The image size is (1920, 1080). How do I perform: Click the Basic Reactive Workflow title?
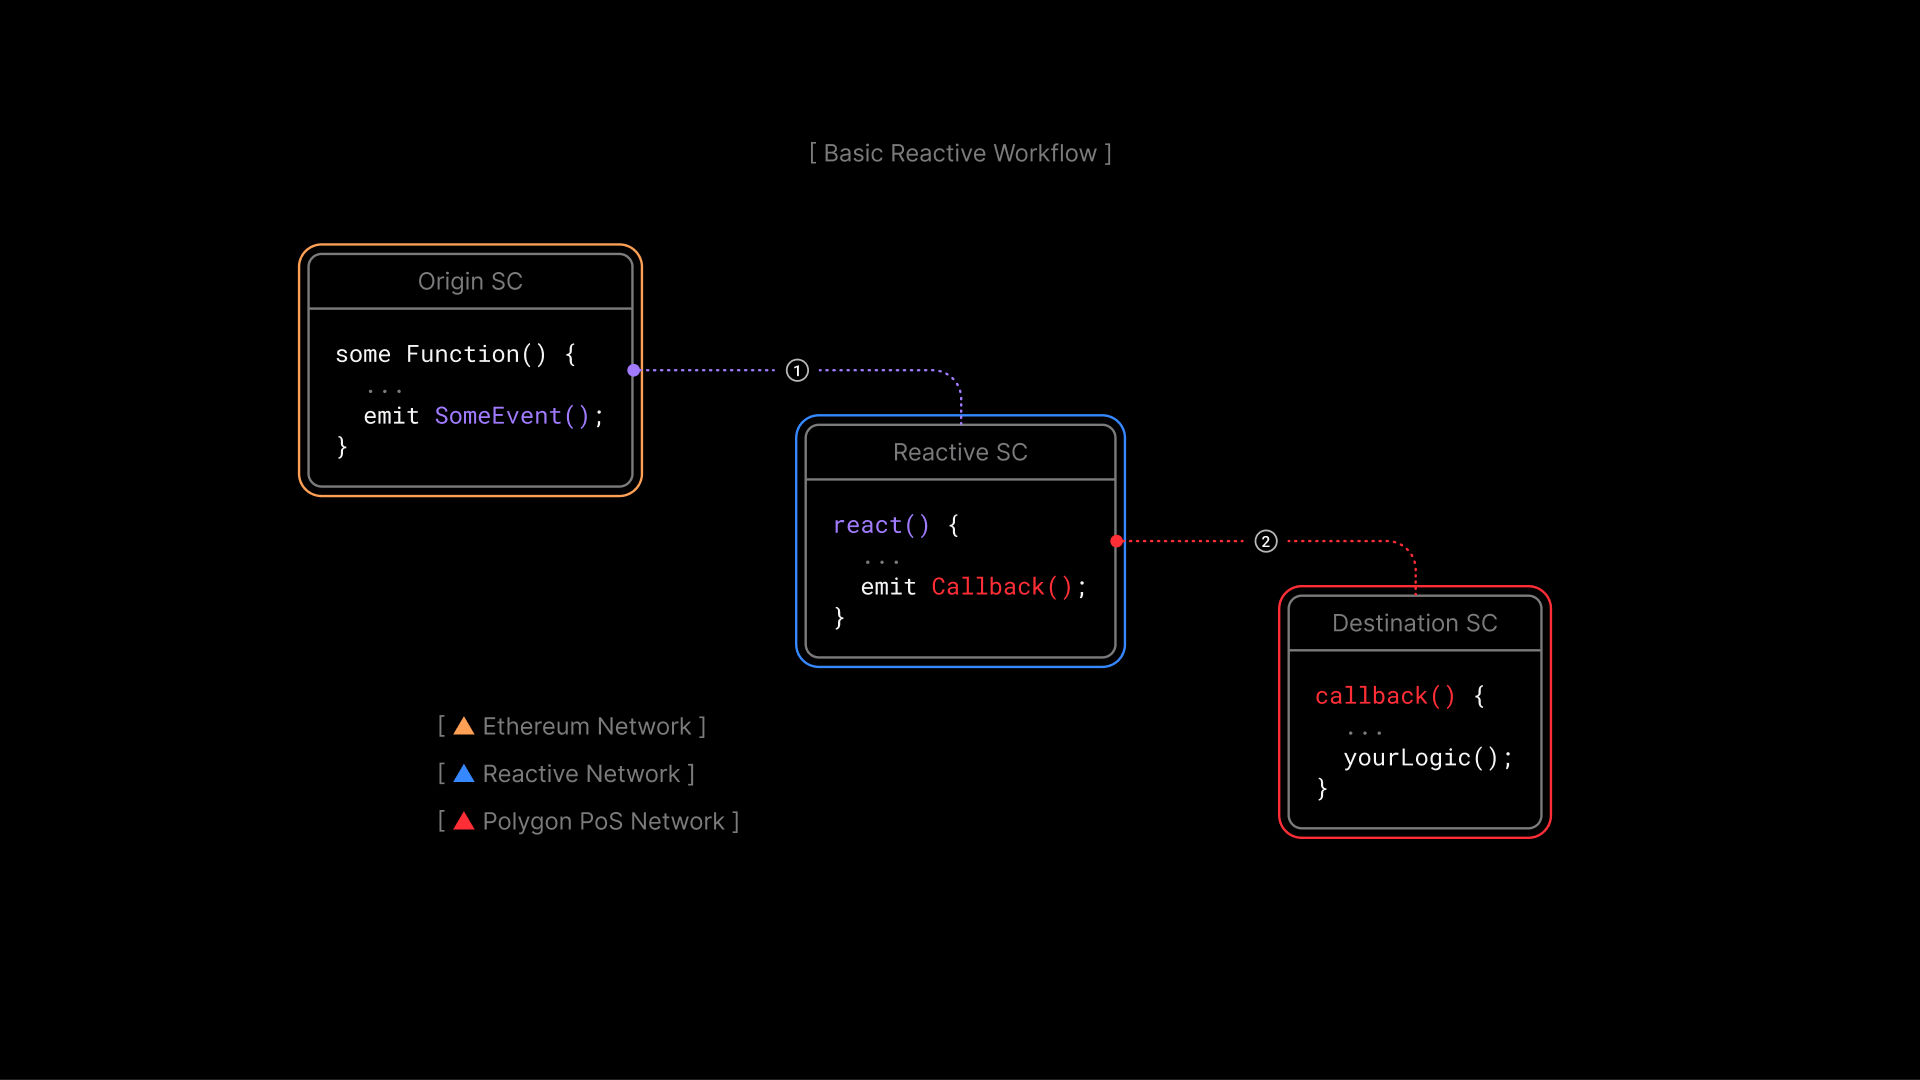point(960,153)
